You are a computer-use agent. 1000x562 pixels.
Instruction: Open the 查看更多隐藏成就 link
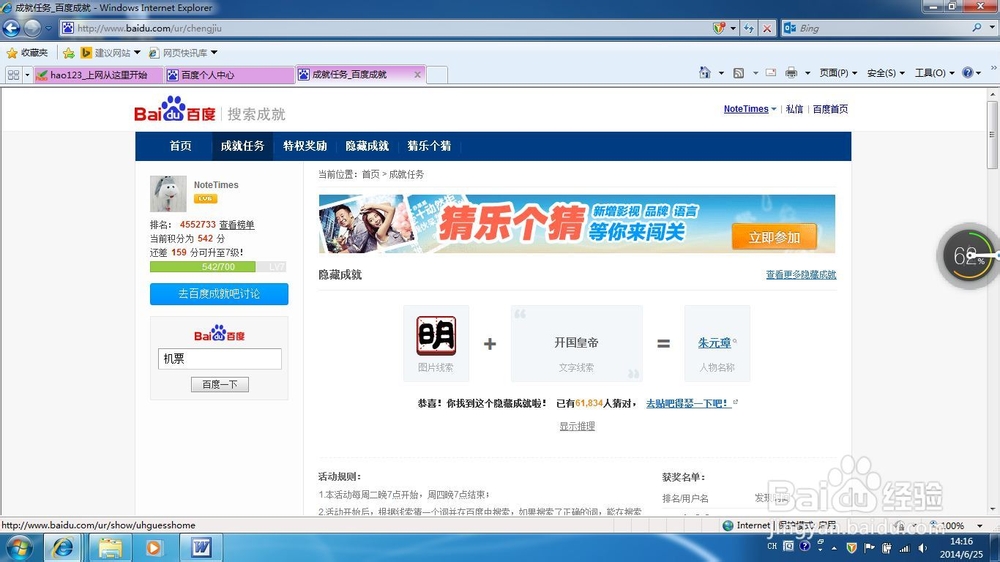tap(801, 274)
